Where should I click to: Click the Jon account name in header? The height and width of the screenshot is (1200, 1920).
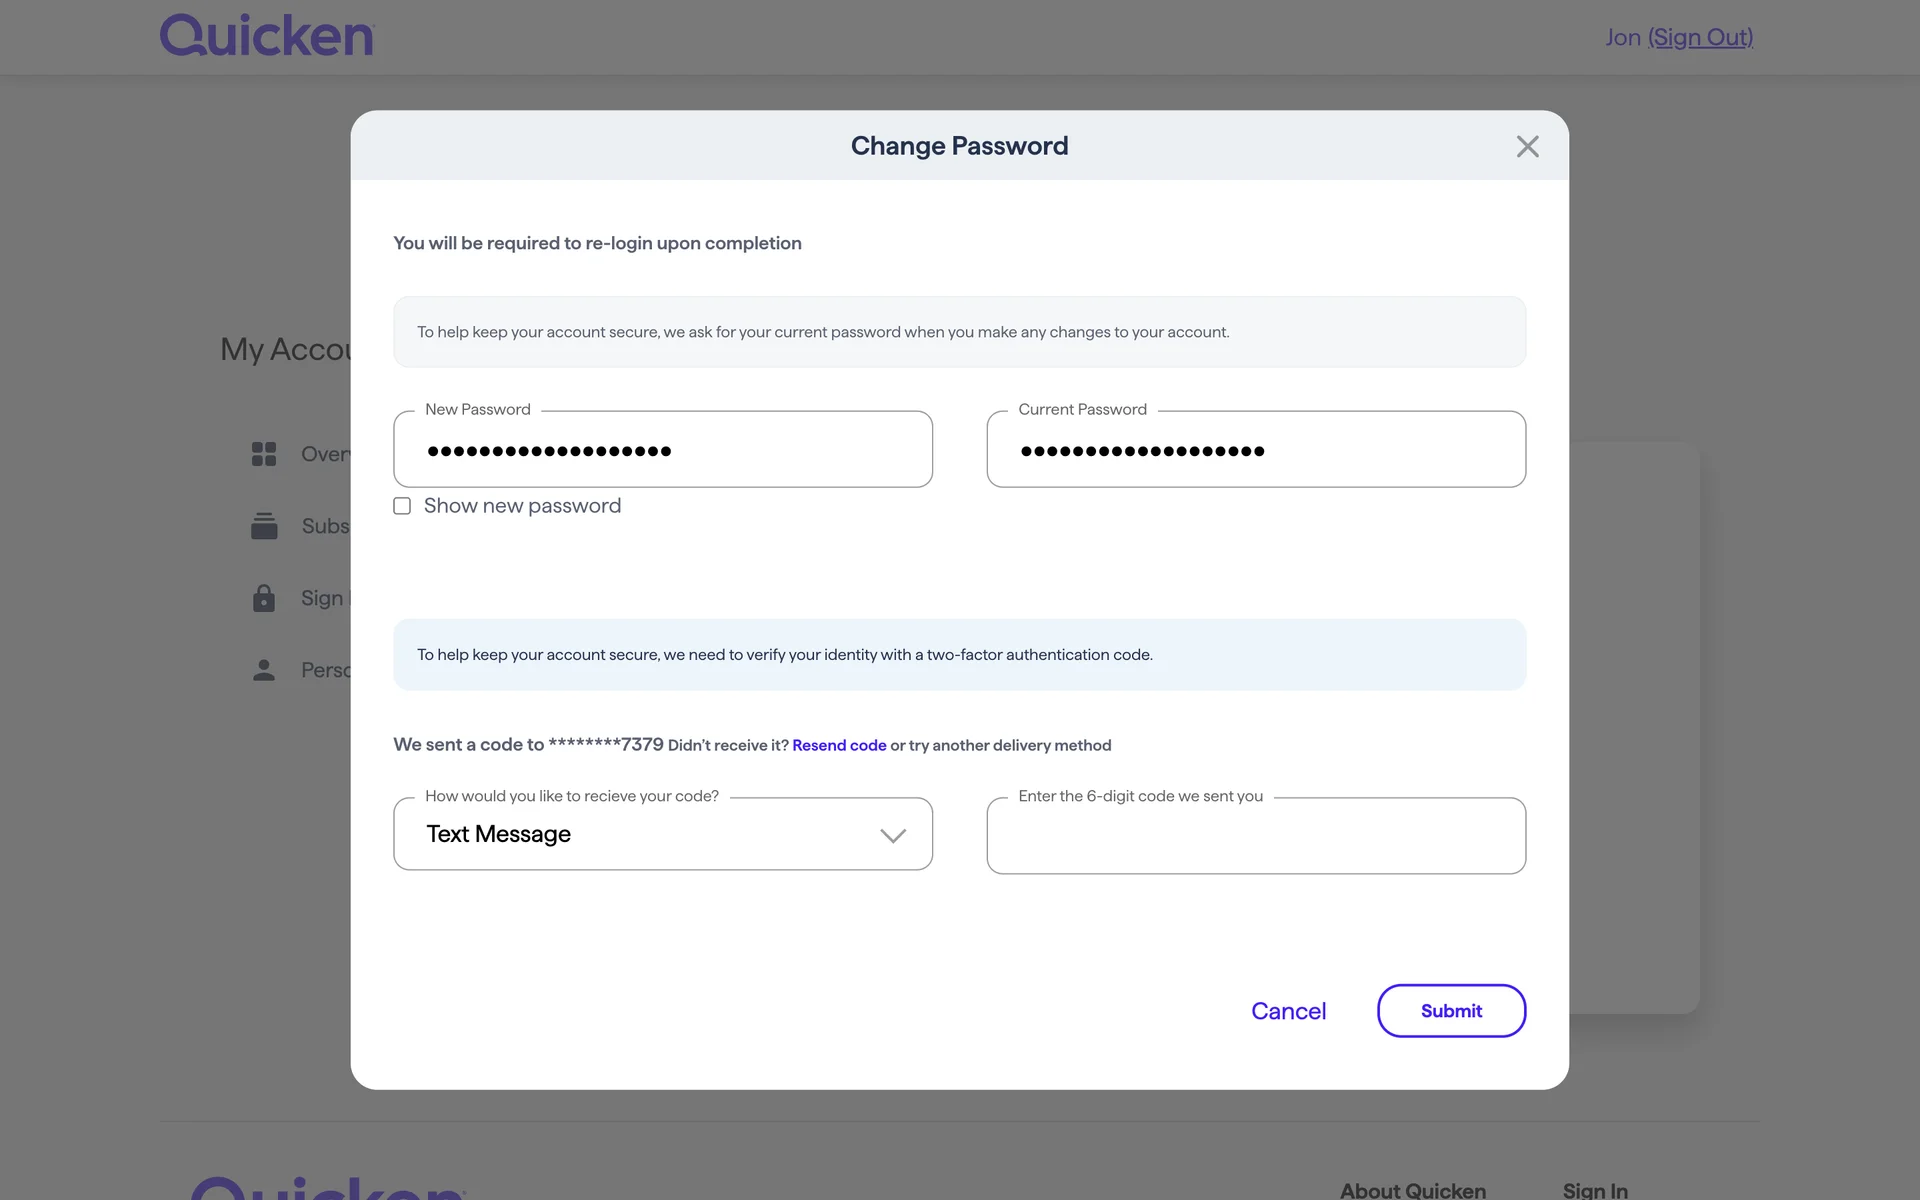coord(1622,37)
